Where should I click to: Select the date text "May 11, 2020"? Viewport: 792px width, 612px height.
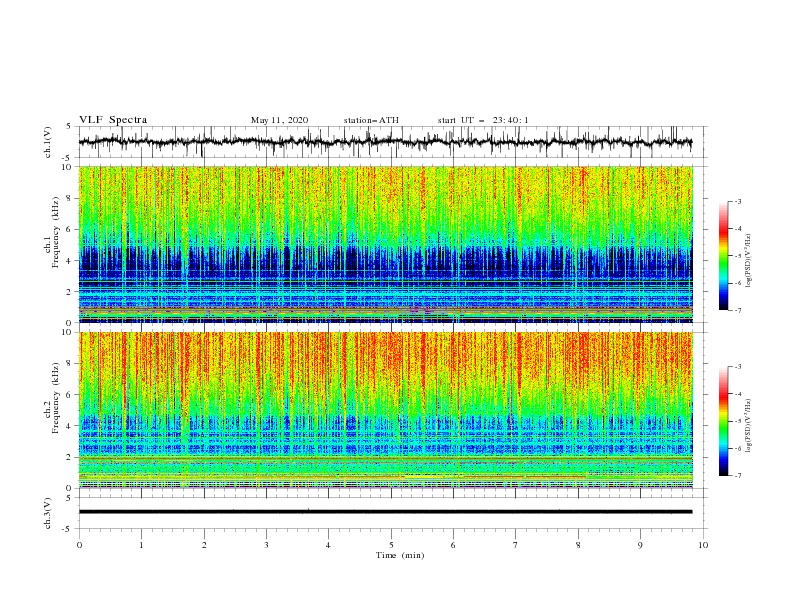tap(279, 120)
